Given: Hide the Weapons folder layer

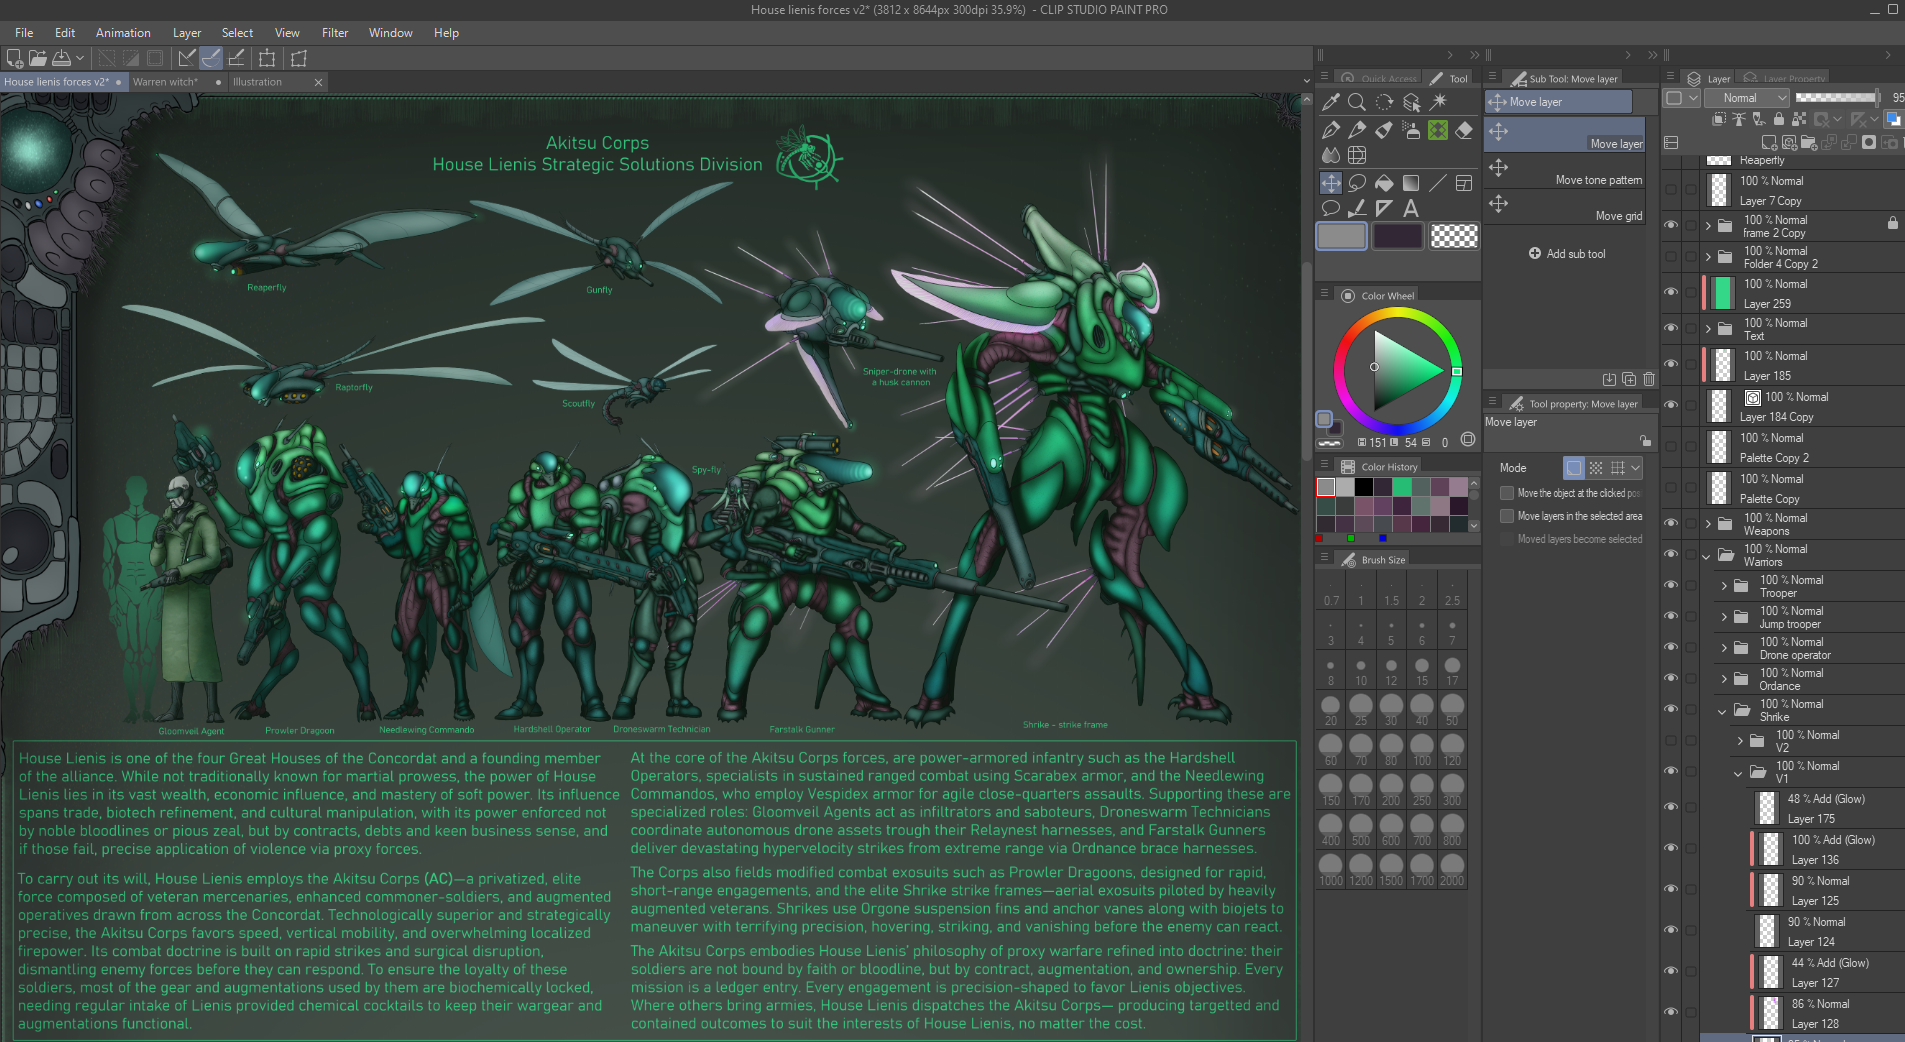Looking at the screenshot, I should tap(1671, 523).
